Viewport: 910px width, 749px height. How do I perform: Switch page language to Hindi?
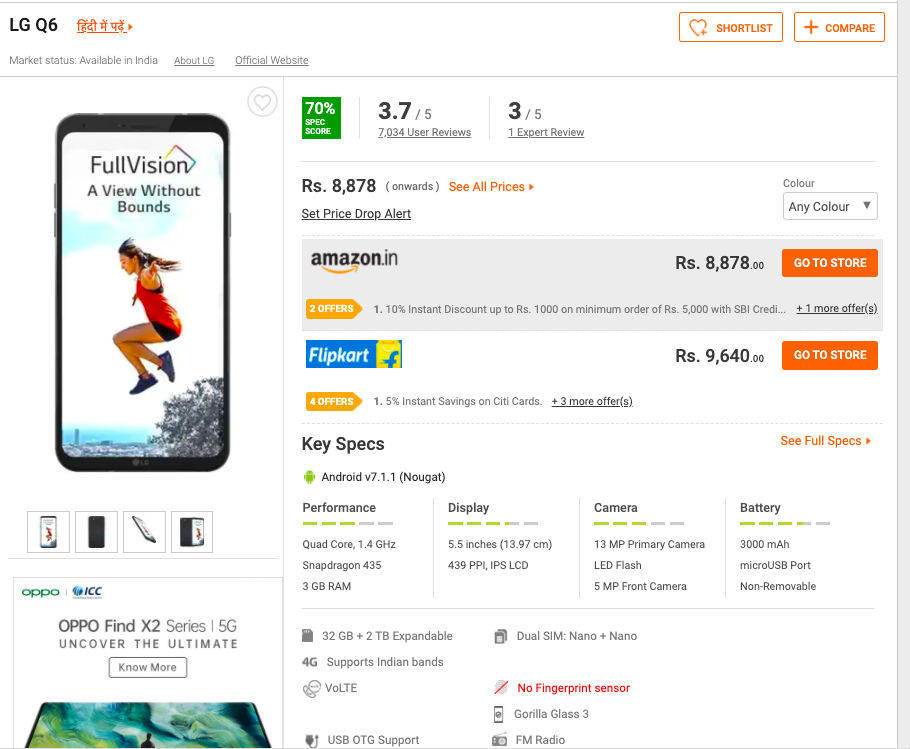coord(104,27)
